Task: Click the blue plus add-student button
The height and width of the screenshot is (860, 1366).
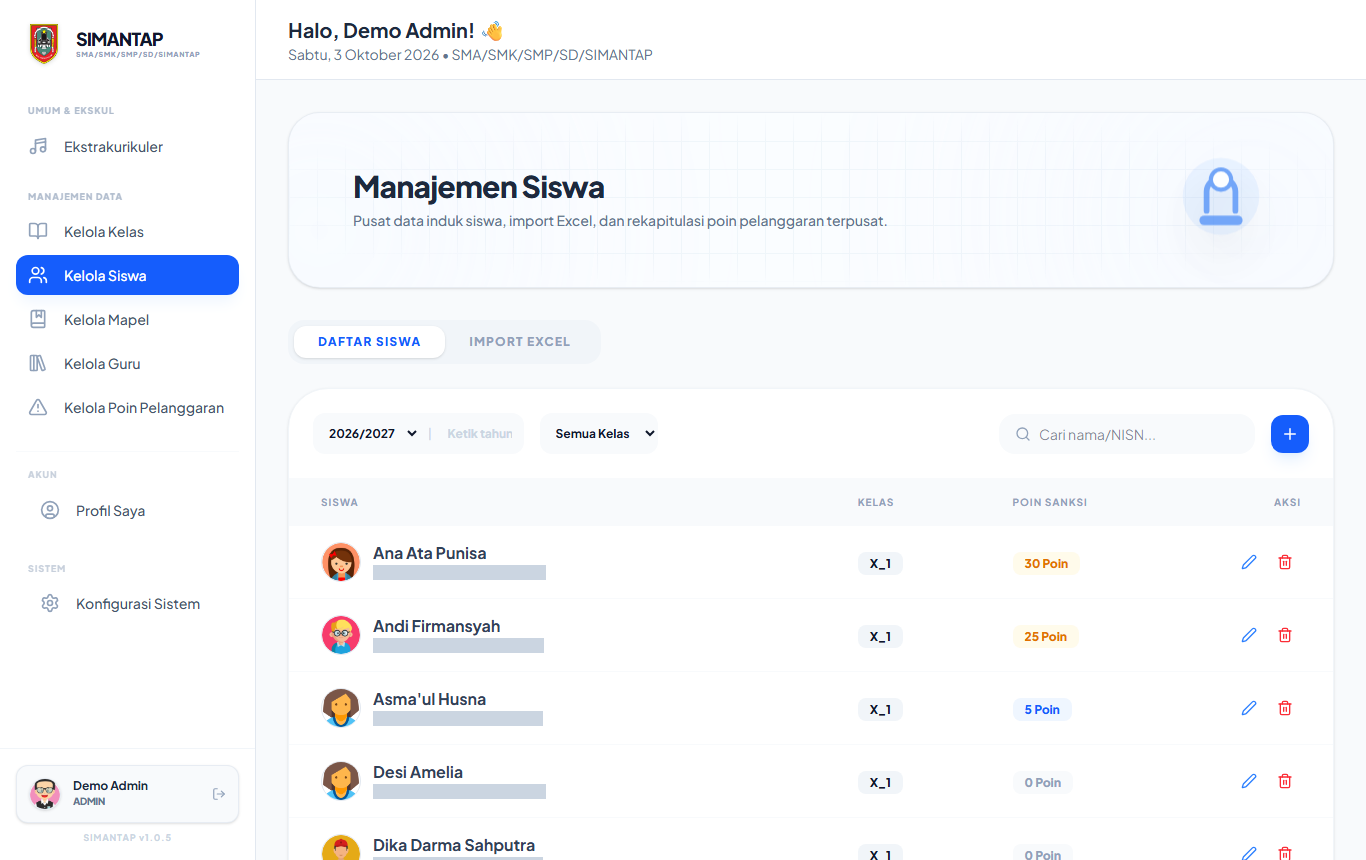Action: (1290, 434)
